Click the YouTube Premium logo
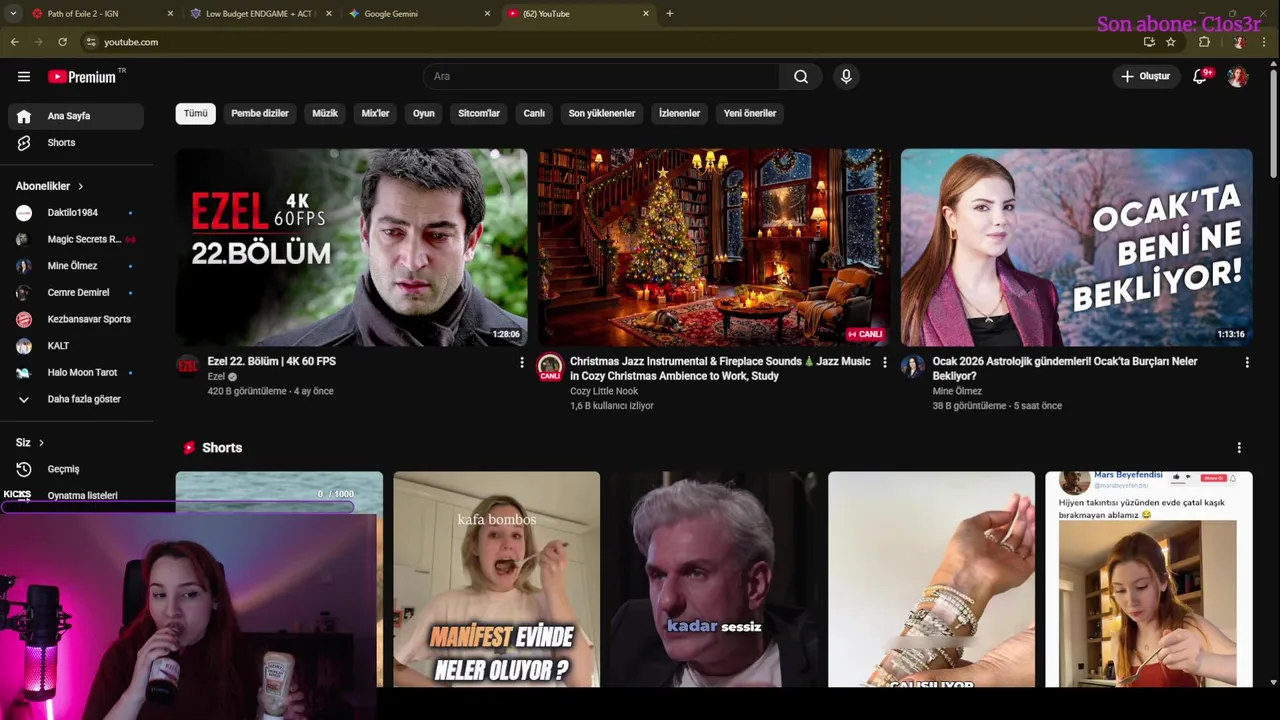This screenshot has width=1280, height=720. 82,77
